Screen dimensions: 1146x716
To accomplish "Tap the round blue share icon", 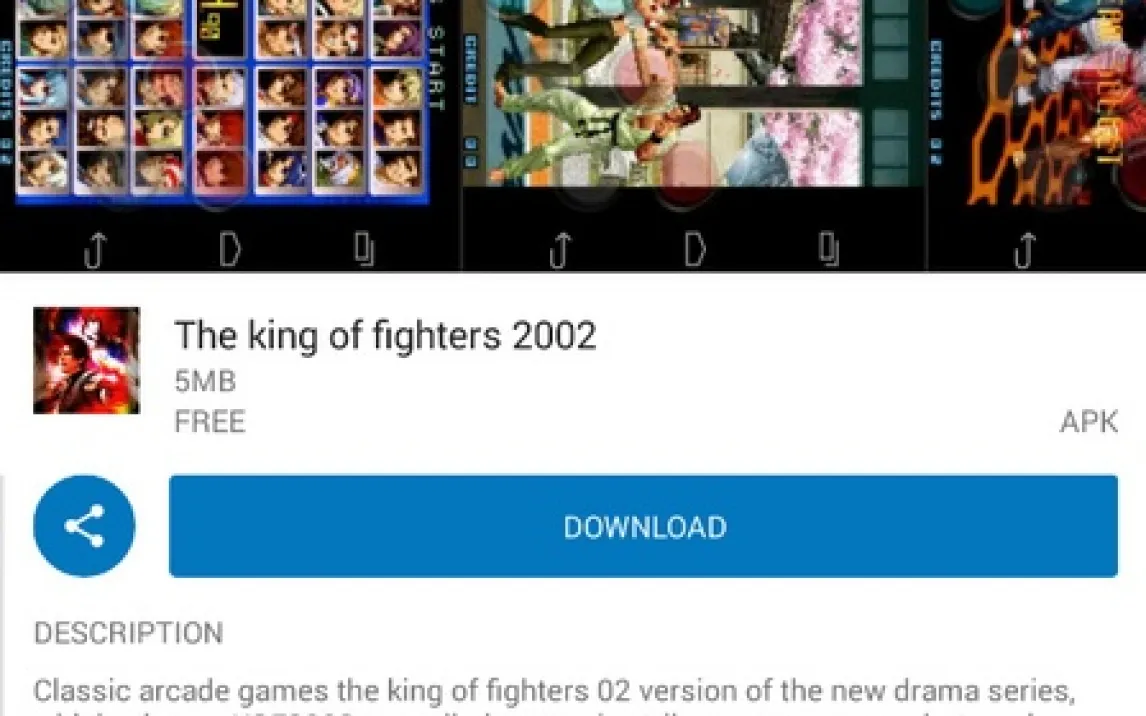I will point(84,526).
